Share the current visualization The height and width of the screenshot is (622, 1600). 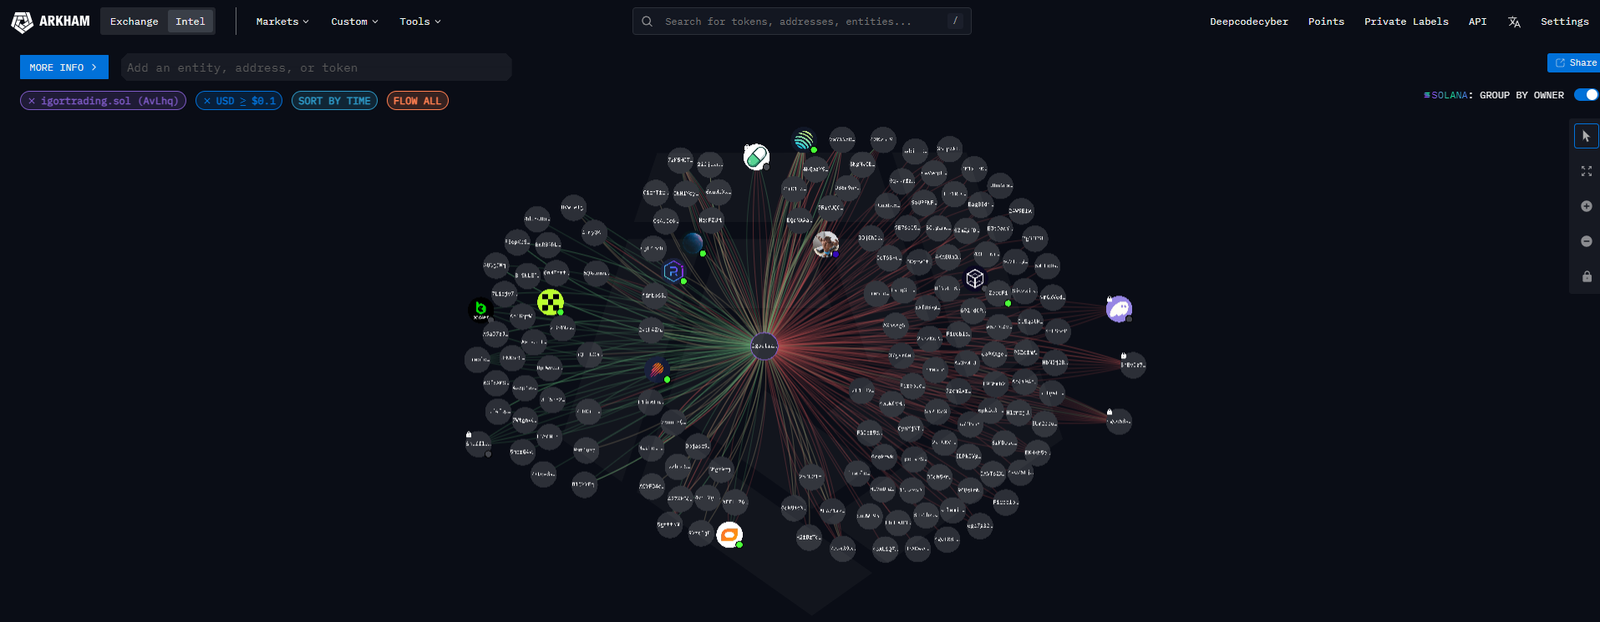1574,63
